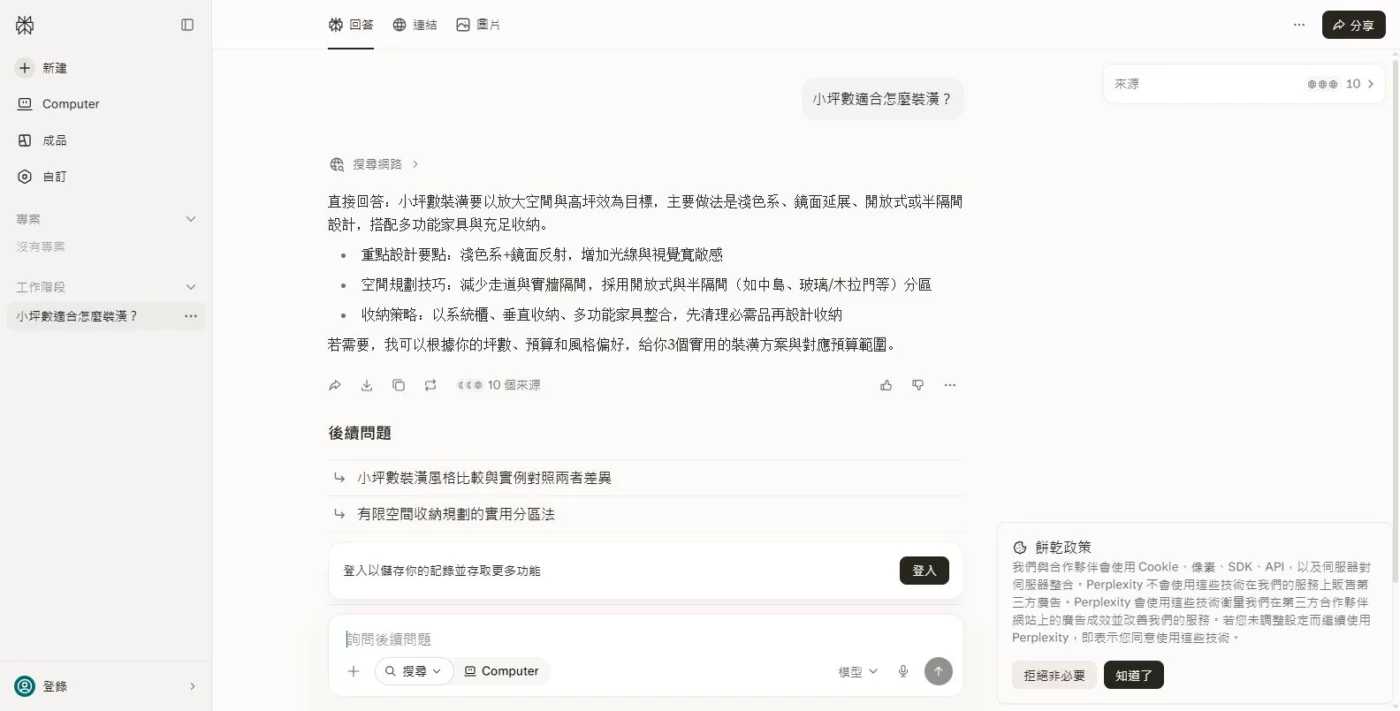Open more actions for the answer

950,385
